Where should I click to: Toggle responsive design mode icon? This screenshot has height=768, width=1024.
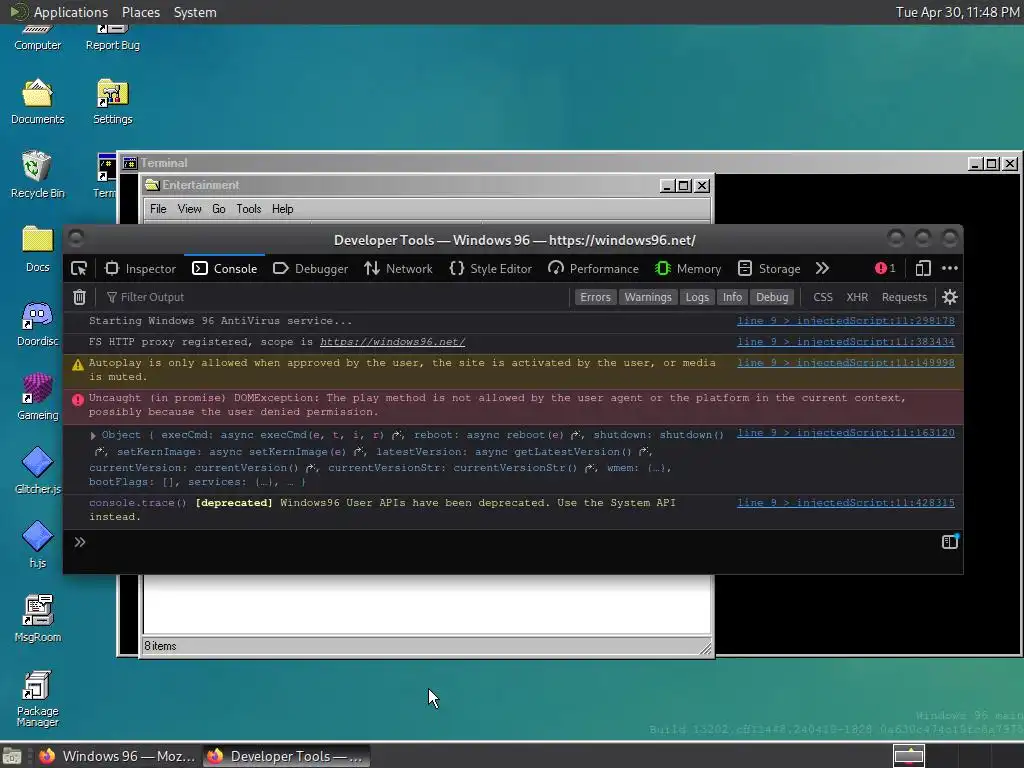923,268
